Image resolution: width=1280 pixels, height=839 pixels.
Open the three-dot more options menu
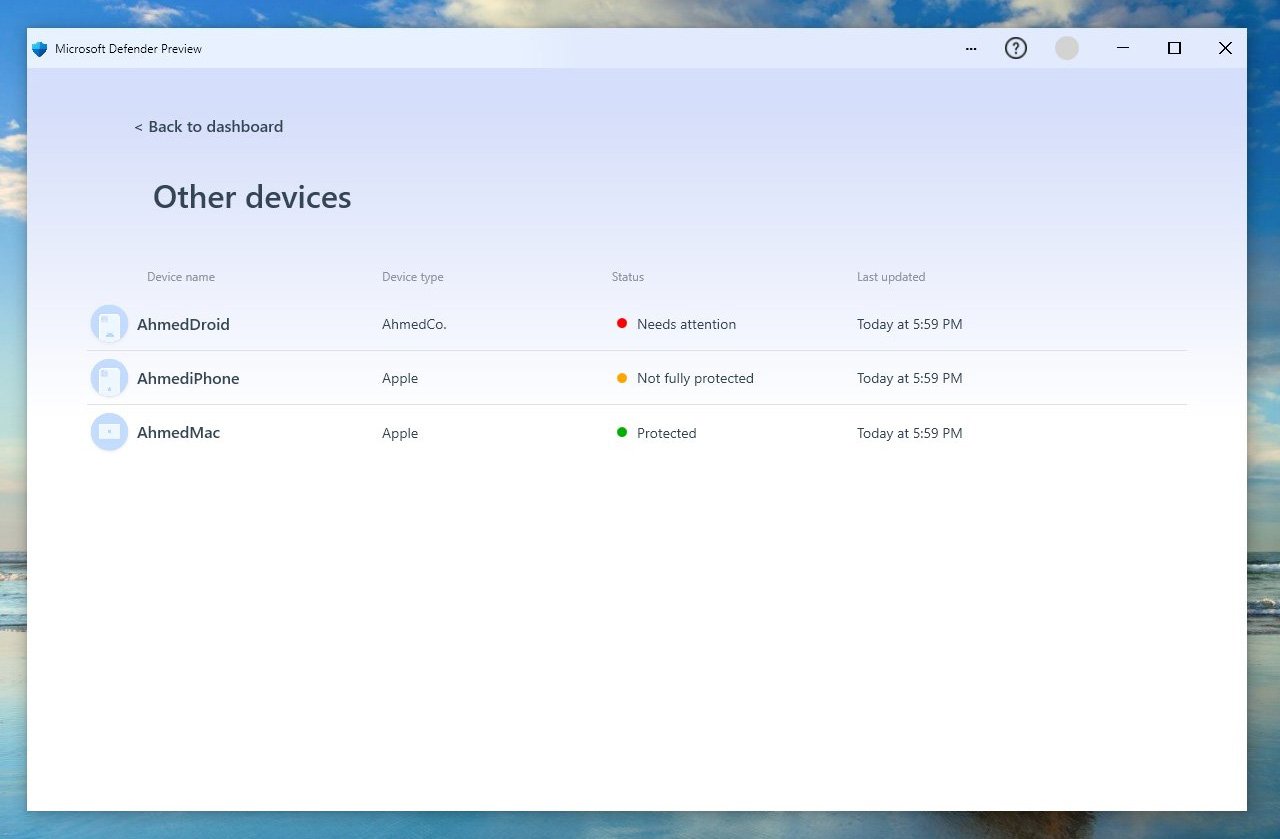tap(971, 49)
